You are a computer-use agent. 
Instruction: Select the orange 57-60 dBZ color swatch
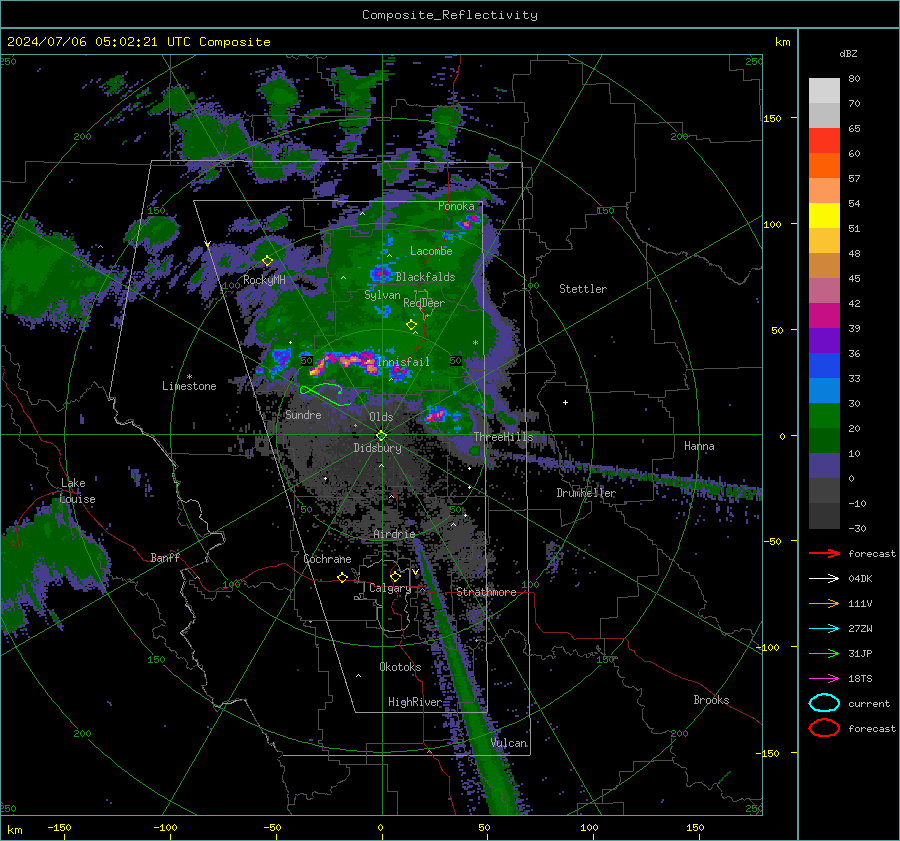(x=824, y=166)
